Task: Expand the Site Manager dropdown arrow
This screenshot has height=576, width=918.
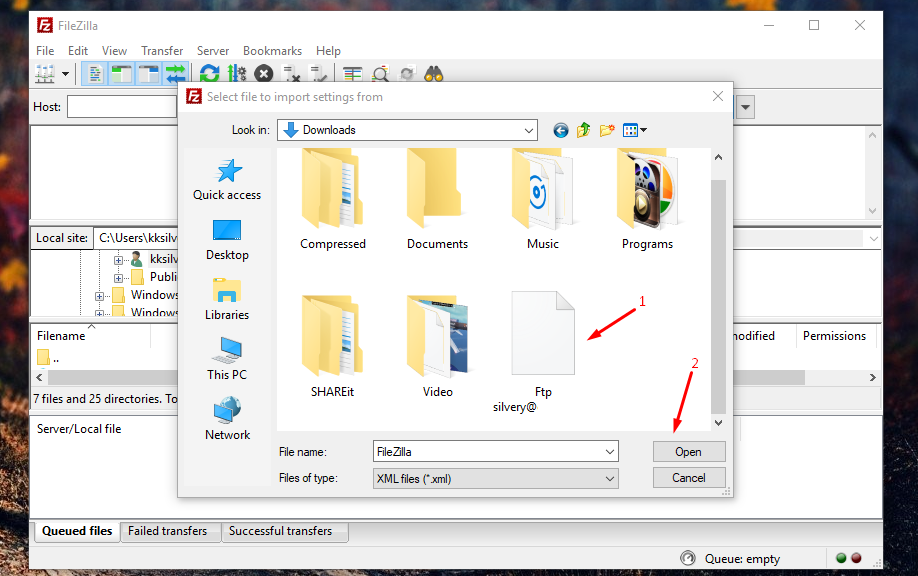Action: point(65,74)
